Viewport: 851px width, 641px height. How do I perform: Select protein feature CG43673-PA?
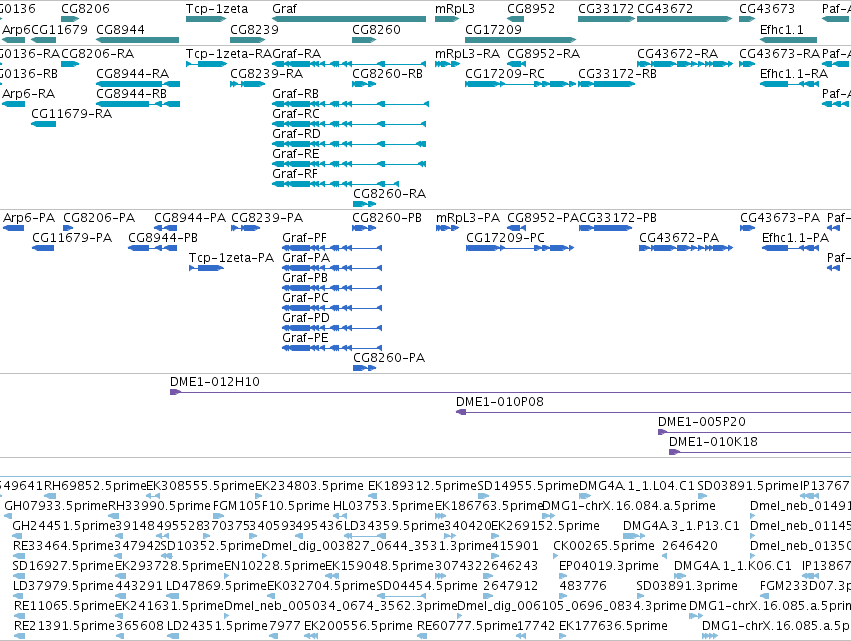[x=748, y=228]
